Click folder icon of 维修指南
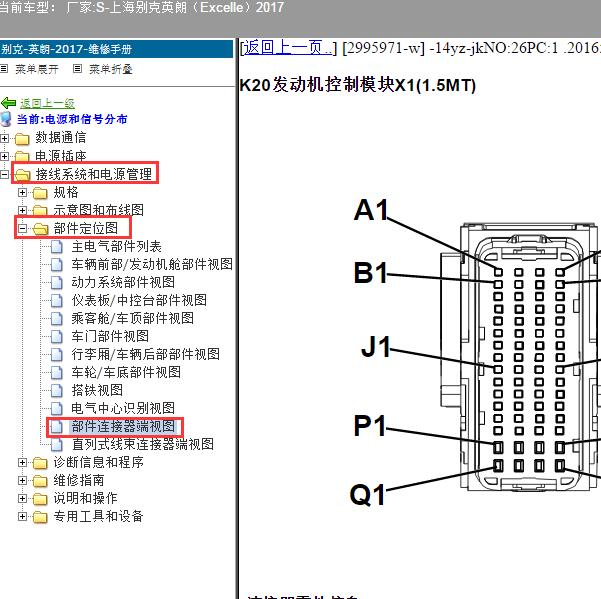601x599 pixels. (40, 481)
